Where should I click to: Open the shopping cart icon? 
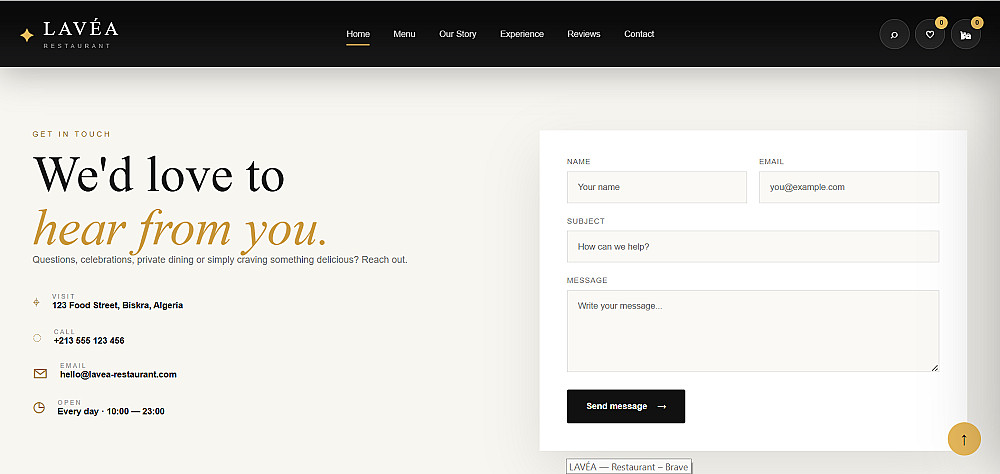click(x=966, y=34)
